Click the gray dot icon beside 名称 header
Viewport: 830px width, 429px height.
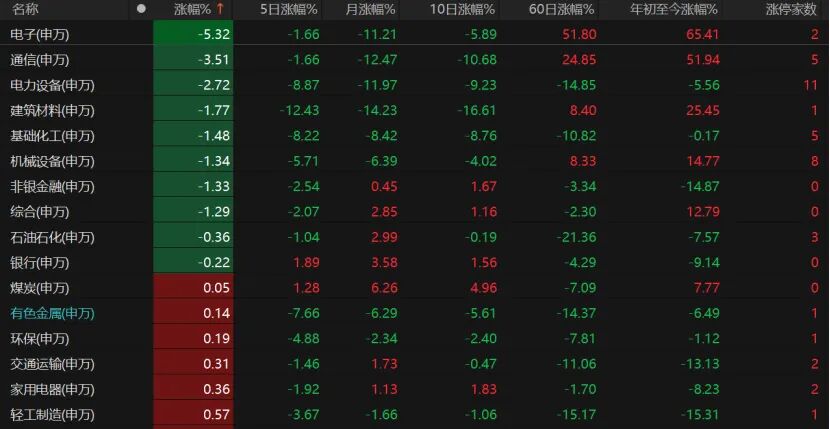point(141,9)
